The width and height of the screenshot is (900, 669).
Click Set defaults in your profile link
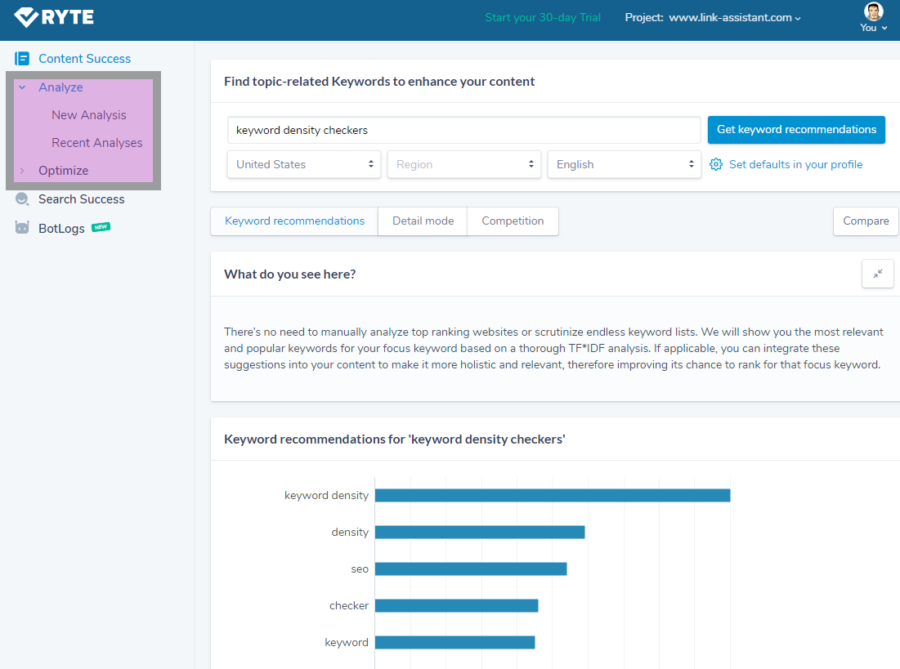[796, 164]
